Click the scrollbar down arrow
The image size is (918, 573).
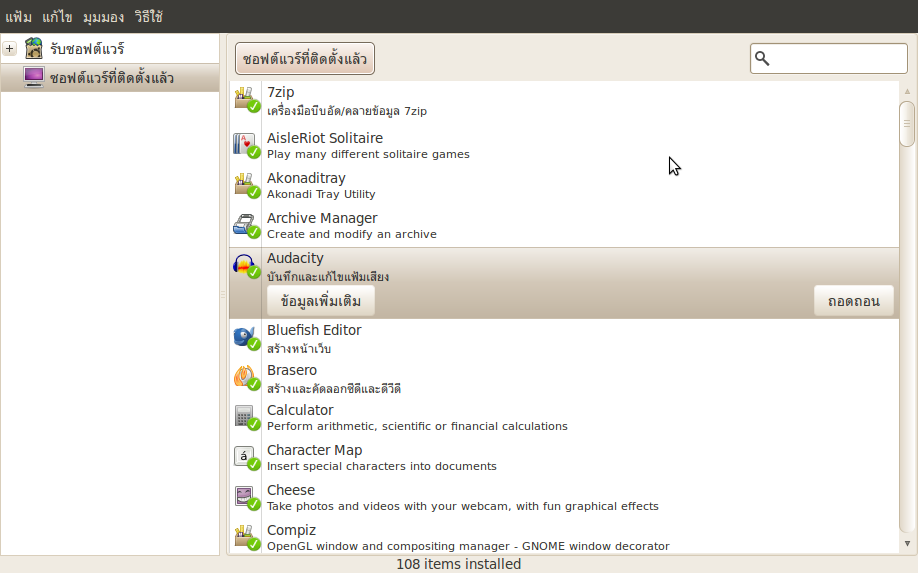(x=907, y=544)
